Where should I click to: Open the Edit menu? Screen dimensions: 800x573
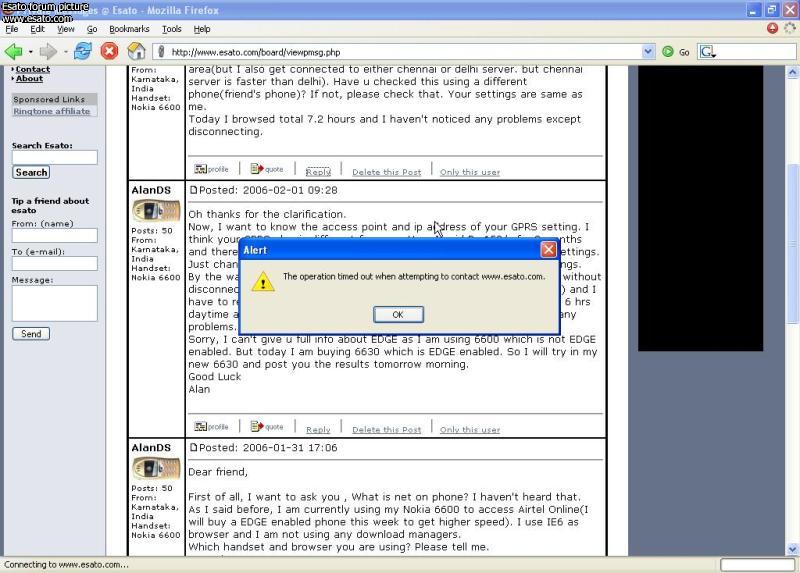point(37,29)
